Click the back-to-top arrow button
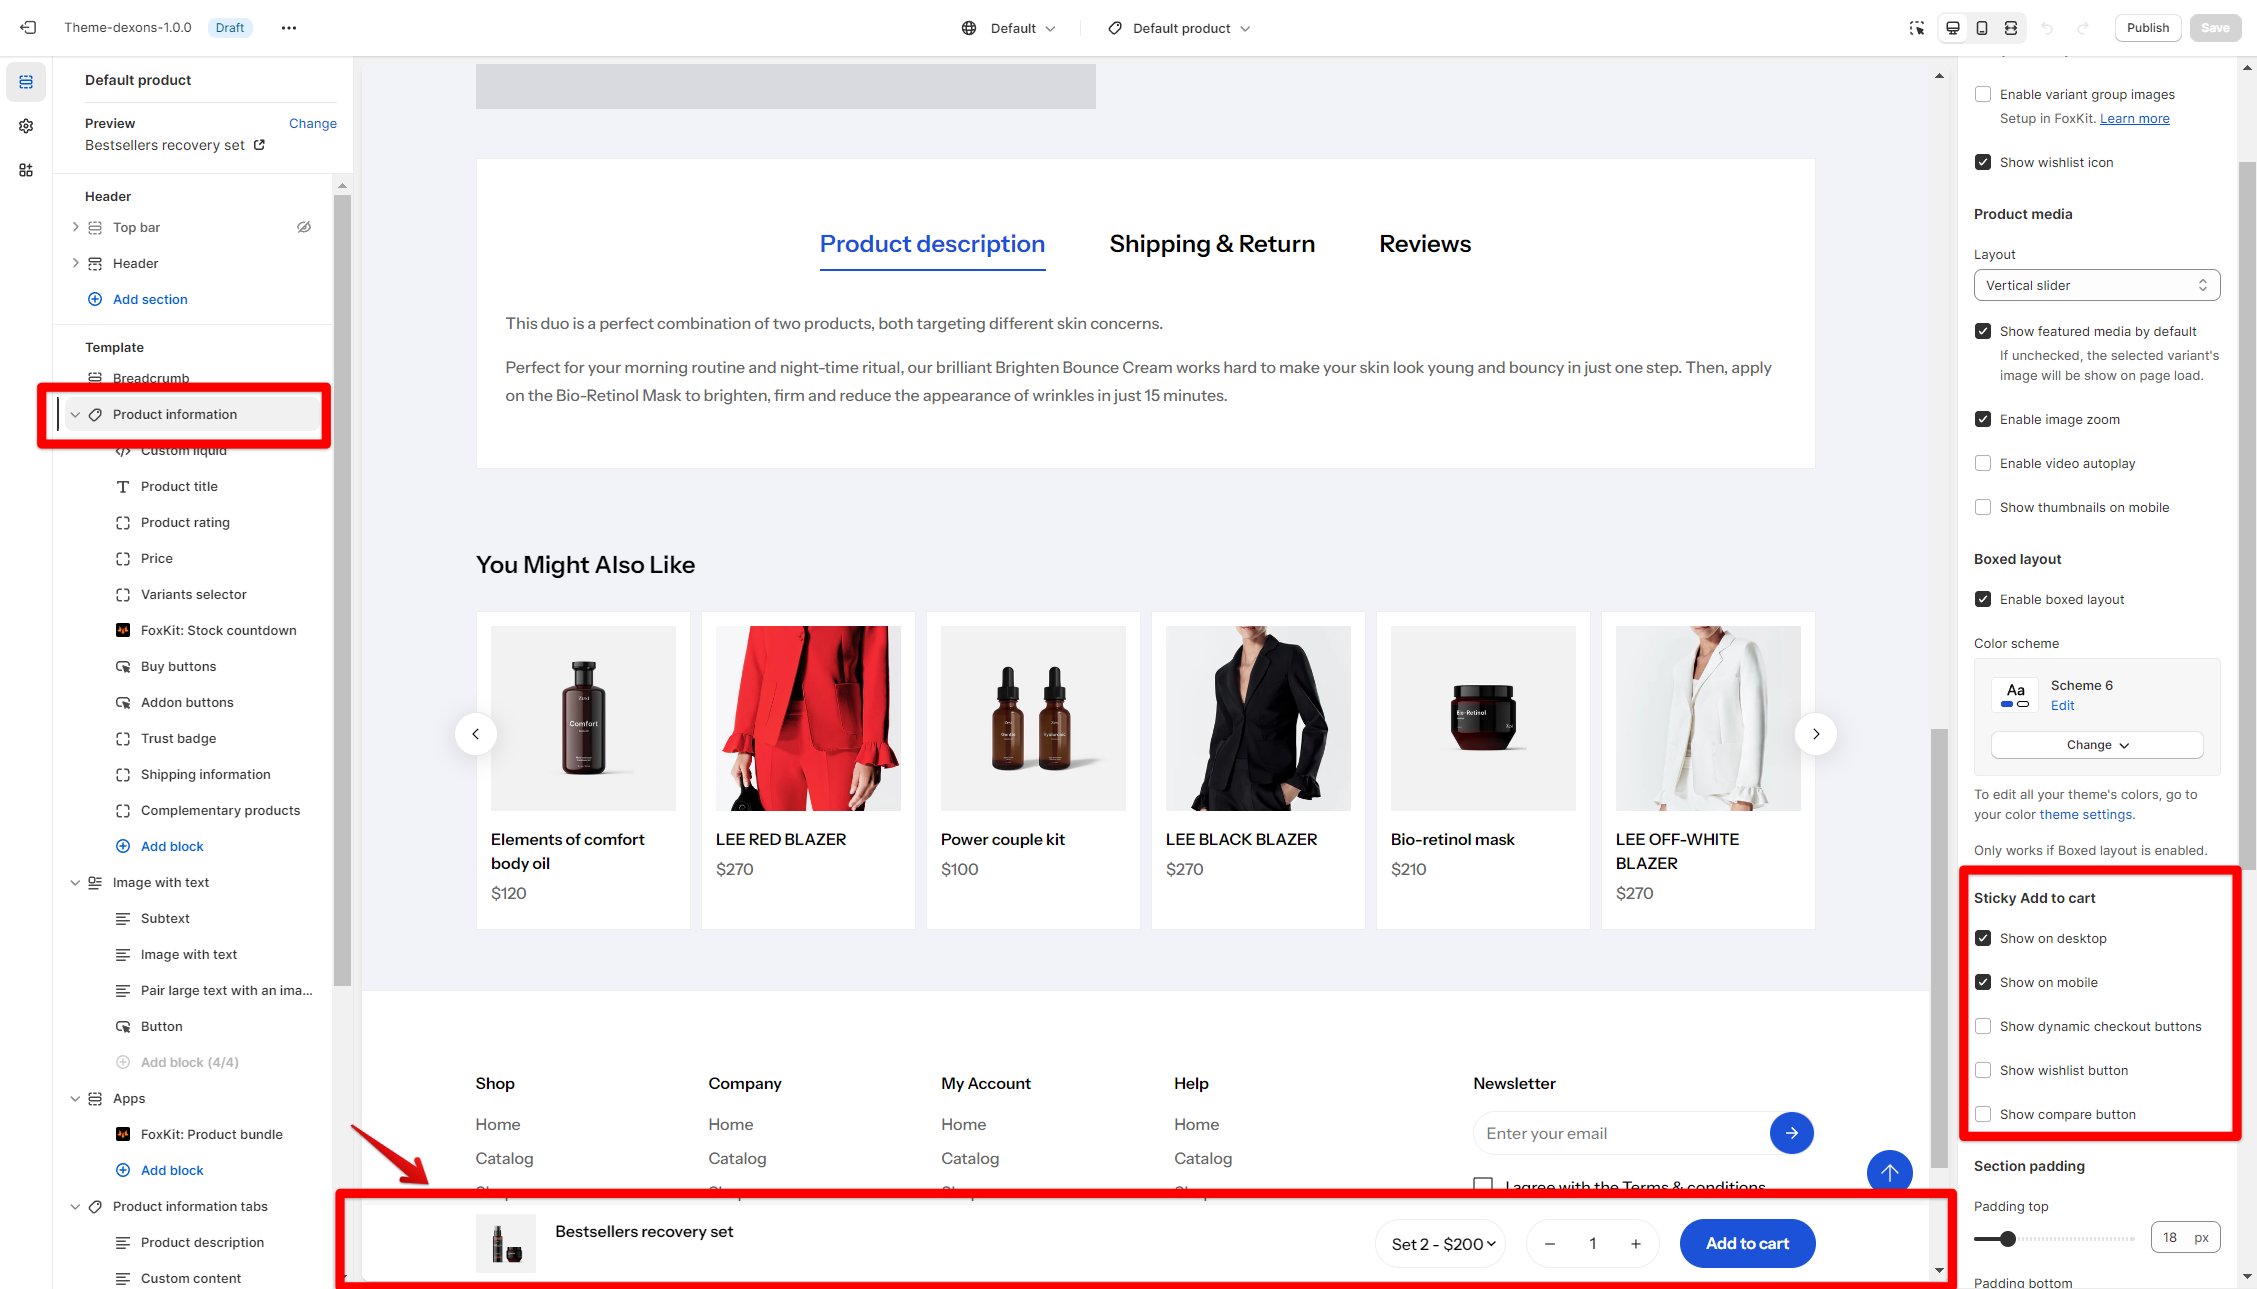The image size is (2257, 1289). pos(1889,1172)
